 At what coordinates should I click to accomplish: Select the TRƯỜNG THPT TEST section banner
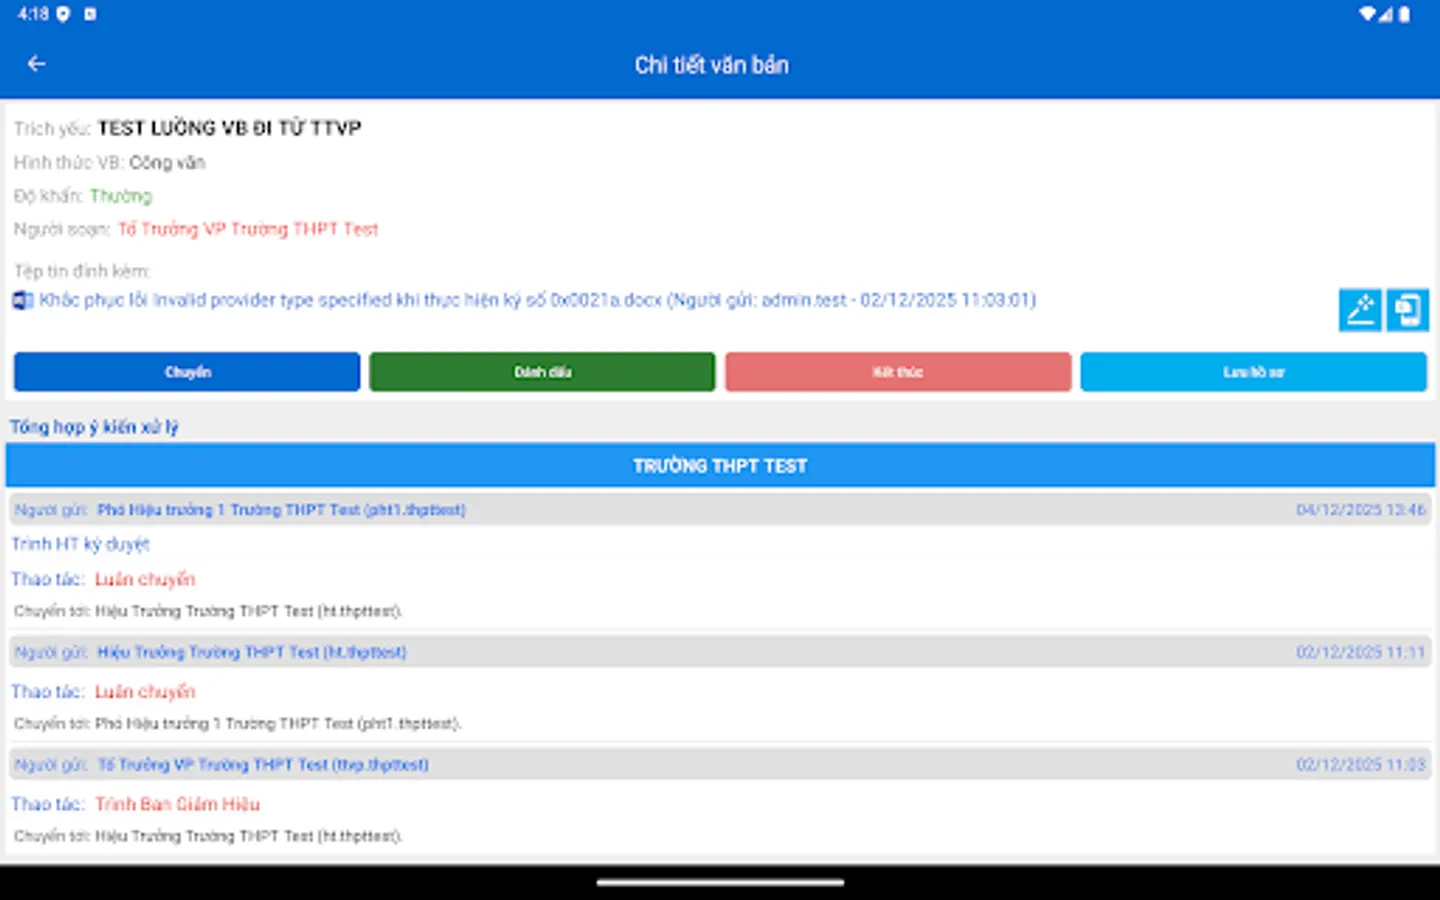click(x=718, y=464)
